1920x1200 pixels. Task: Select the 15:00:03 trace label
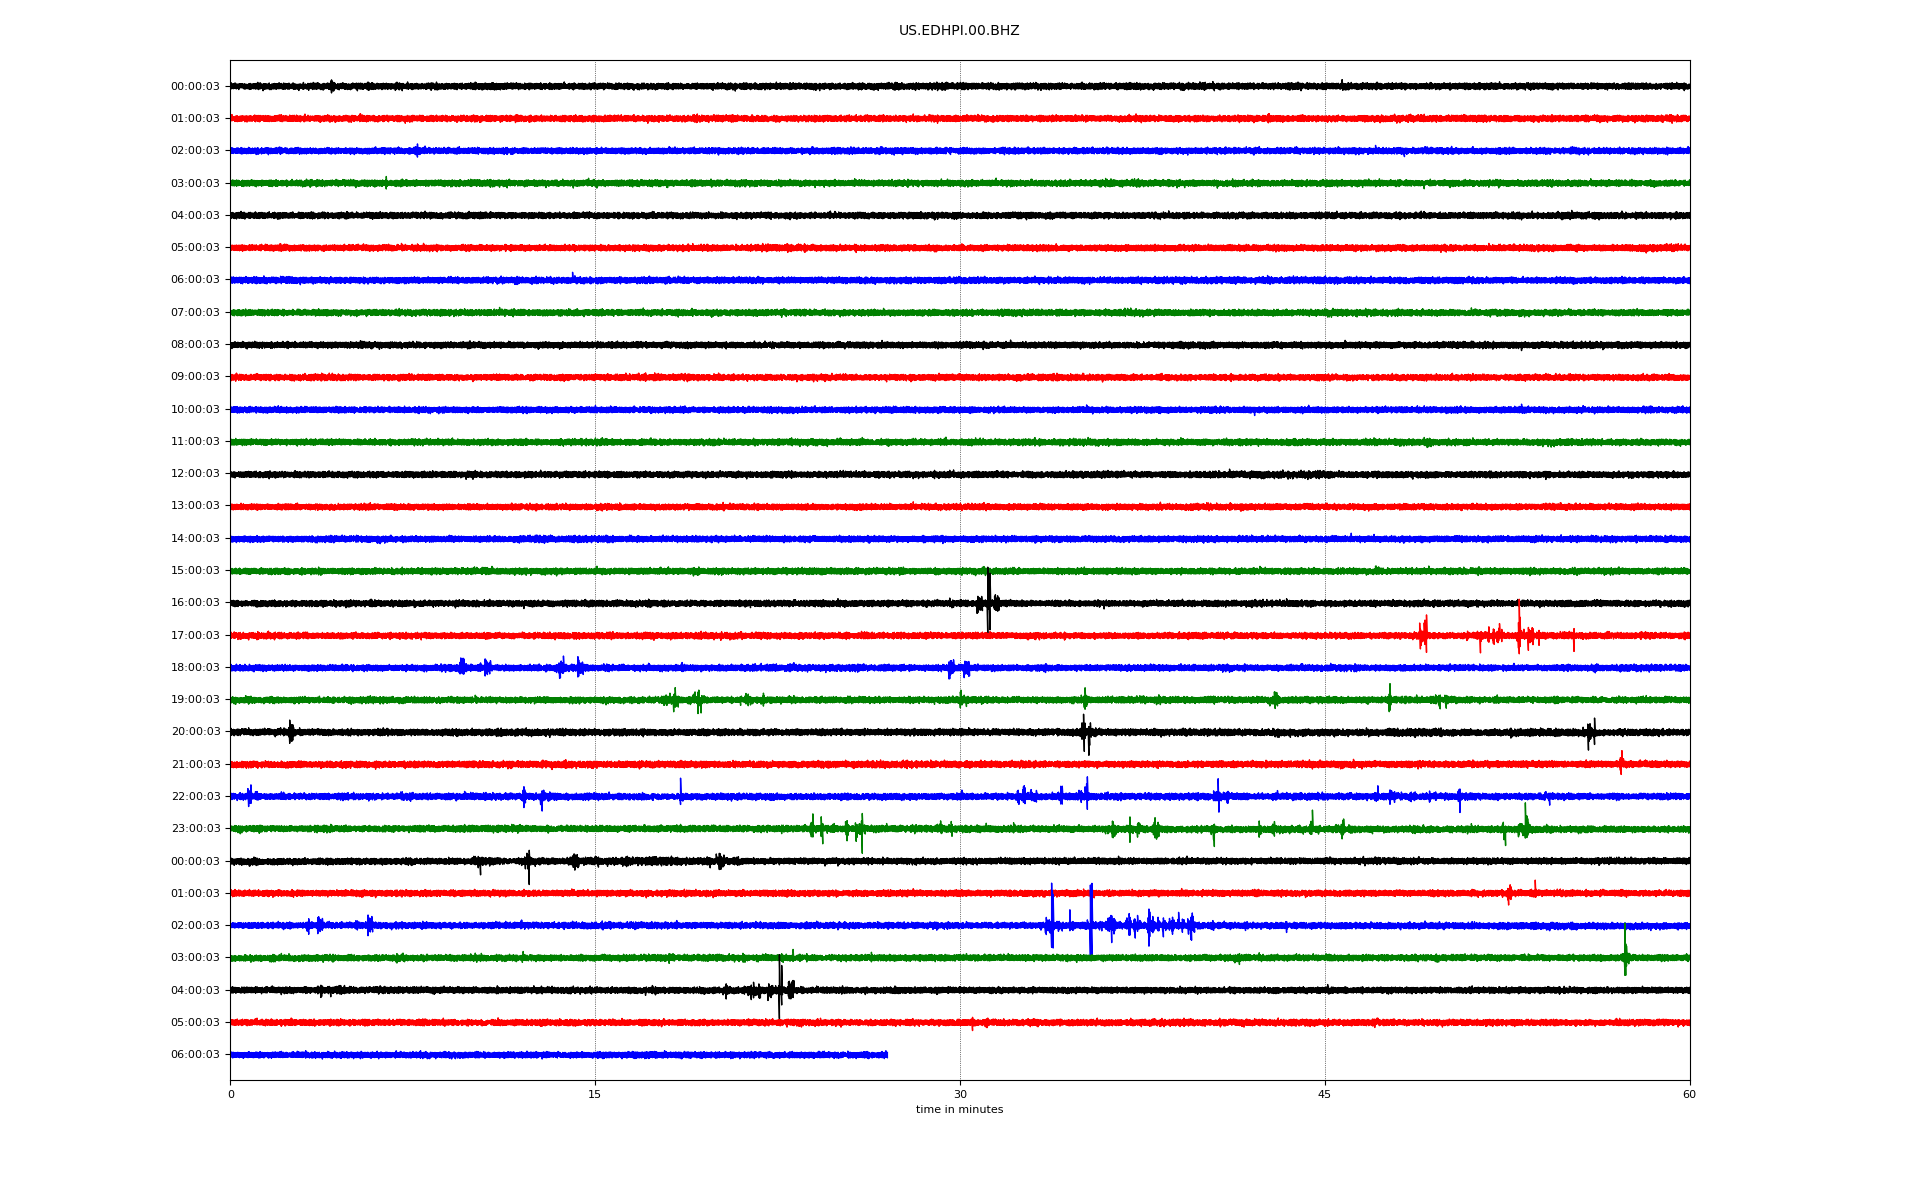pos(195,570)
